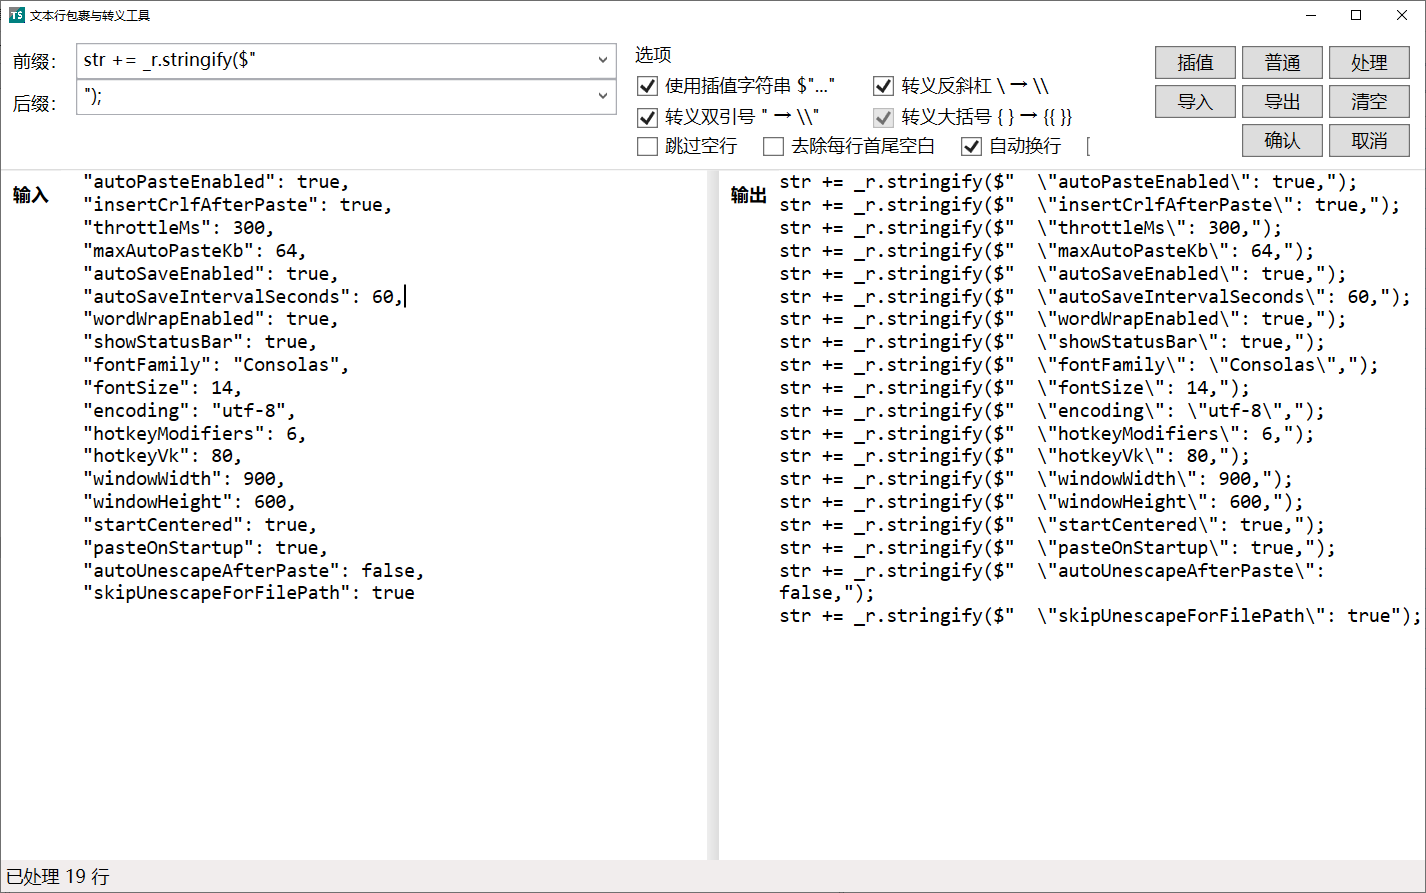
Task: Cancel with the 取消 button
Action: click(x=1369, y=140)
